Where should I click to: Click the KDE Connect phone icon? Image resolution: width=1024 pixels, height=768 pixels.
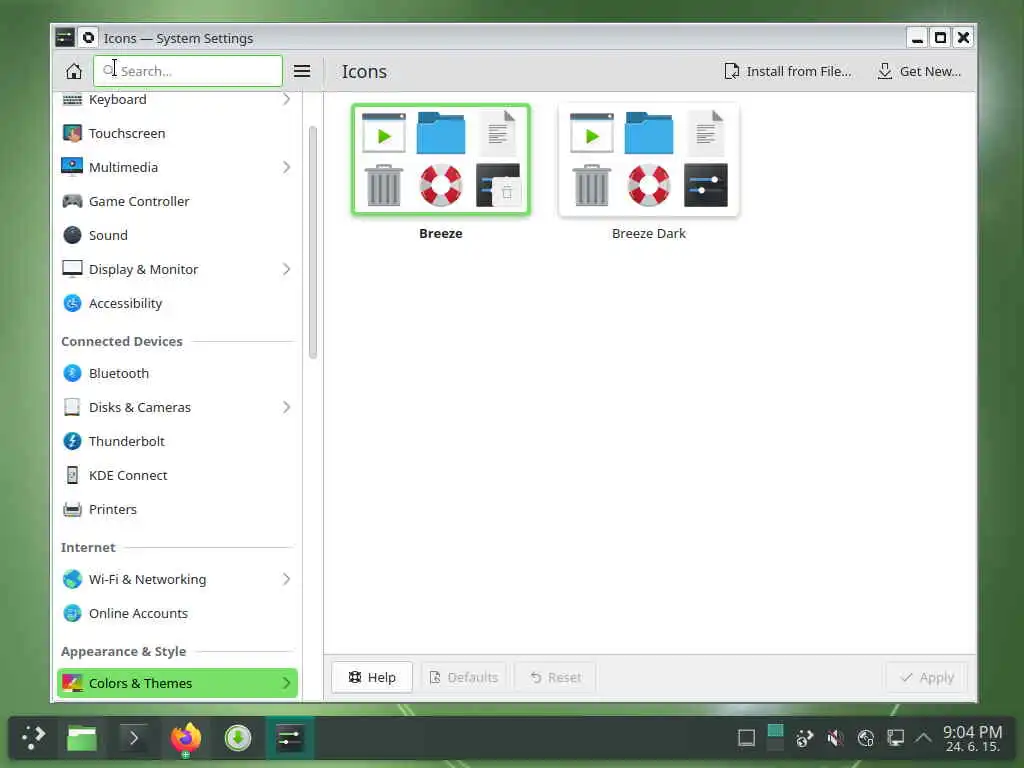[72, 475]
